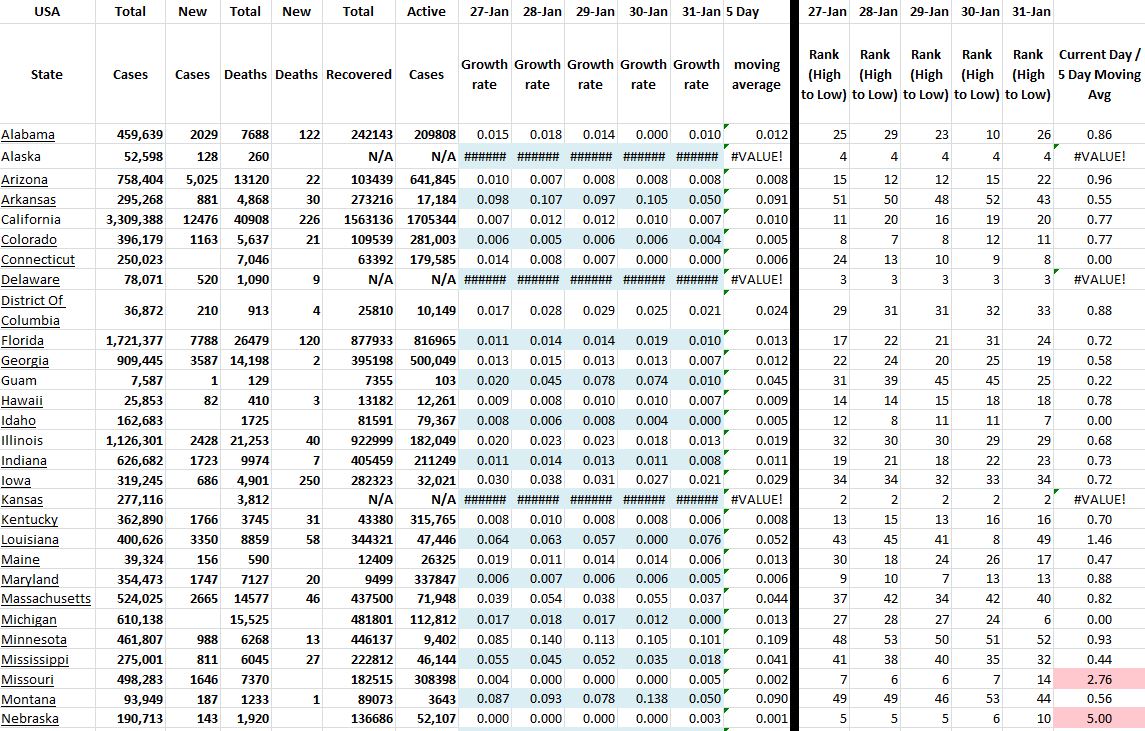Click the Arizona hyperlink
1145x731 pixels.
[x=24, y=180]
